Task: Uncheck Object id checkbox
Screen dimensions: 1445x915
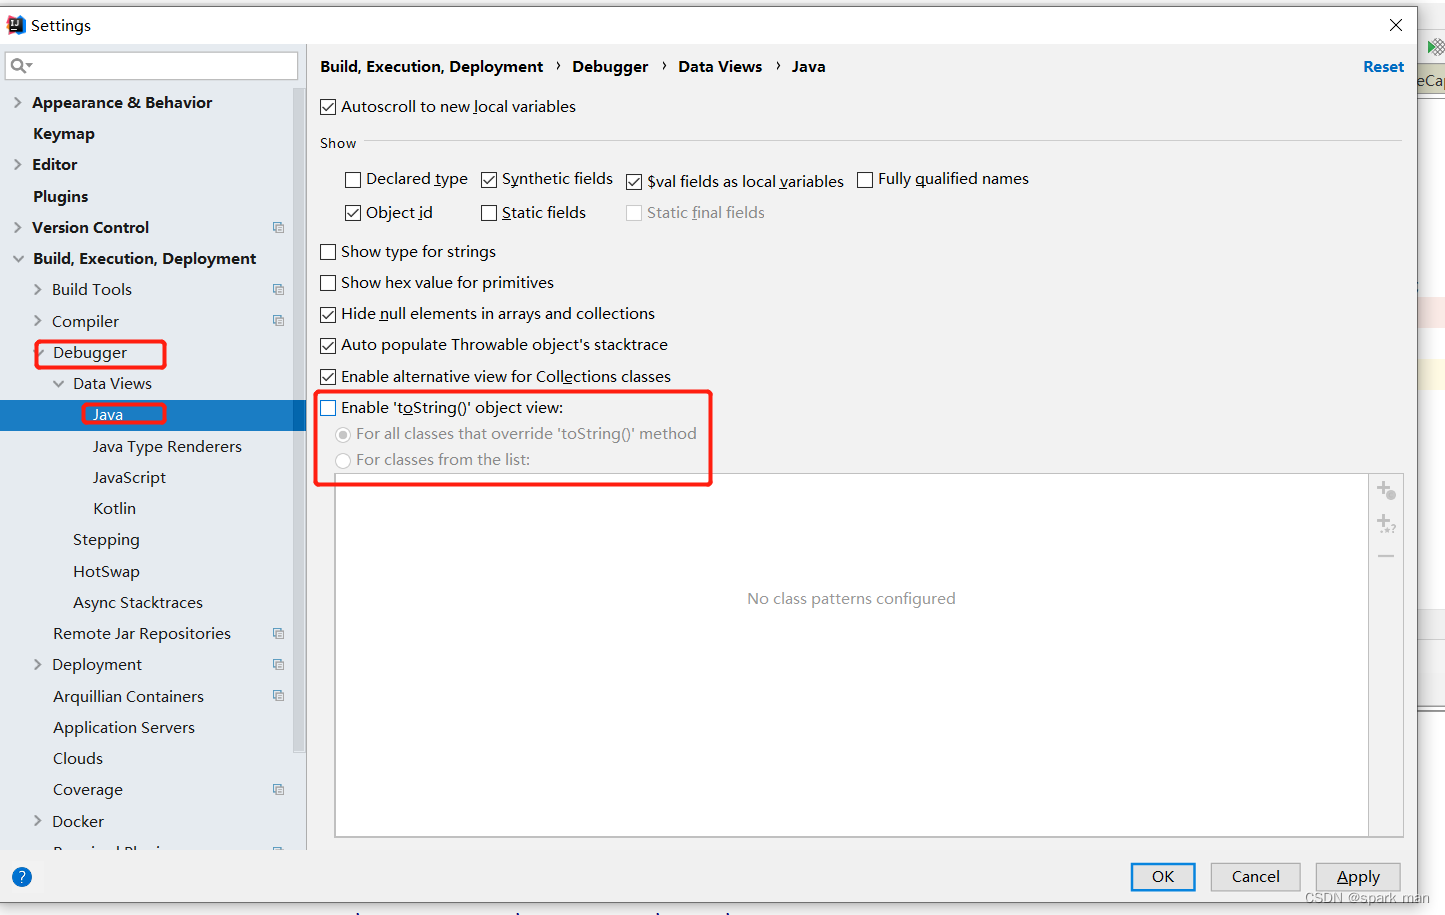Action: point(353,213)
